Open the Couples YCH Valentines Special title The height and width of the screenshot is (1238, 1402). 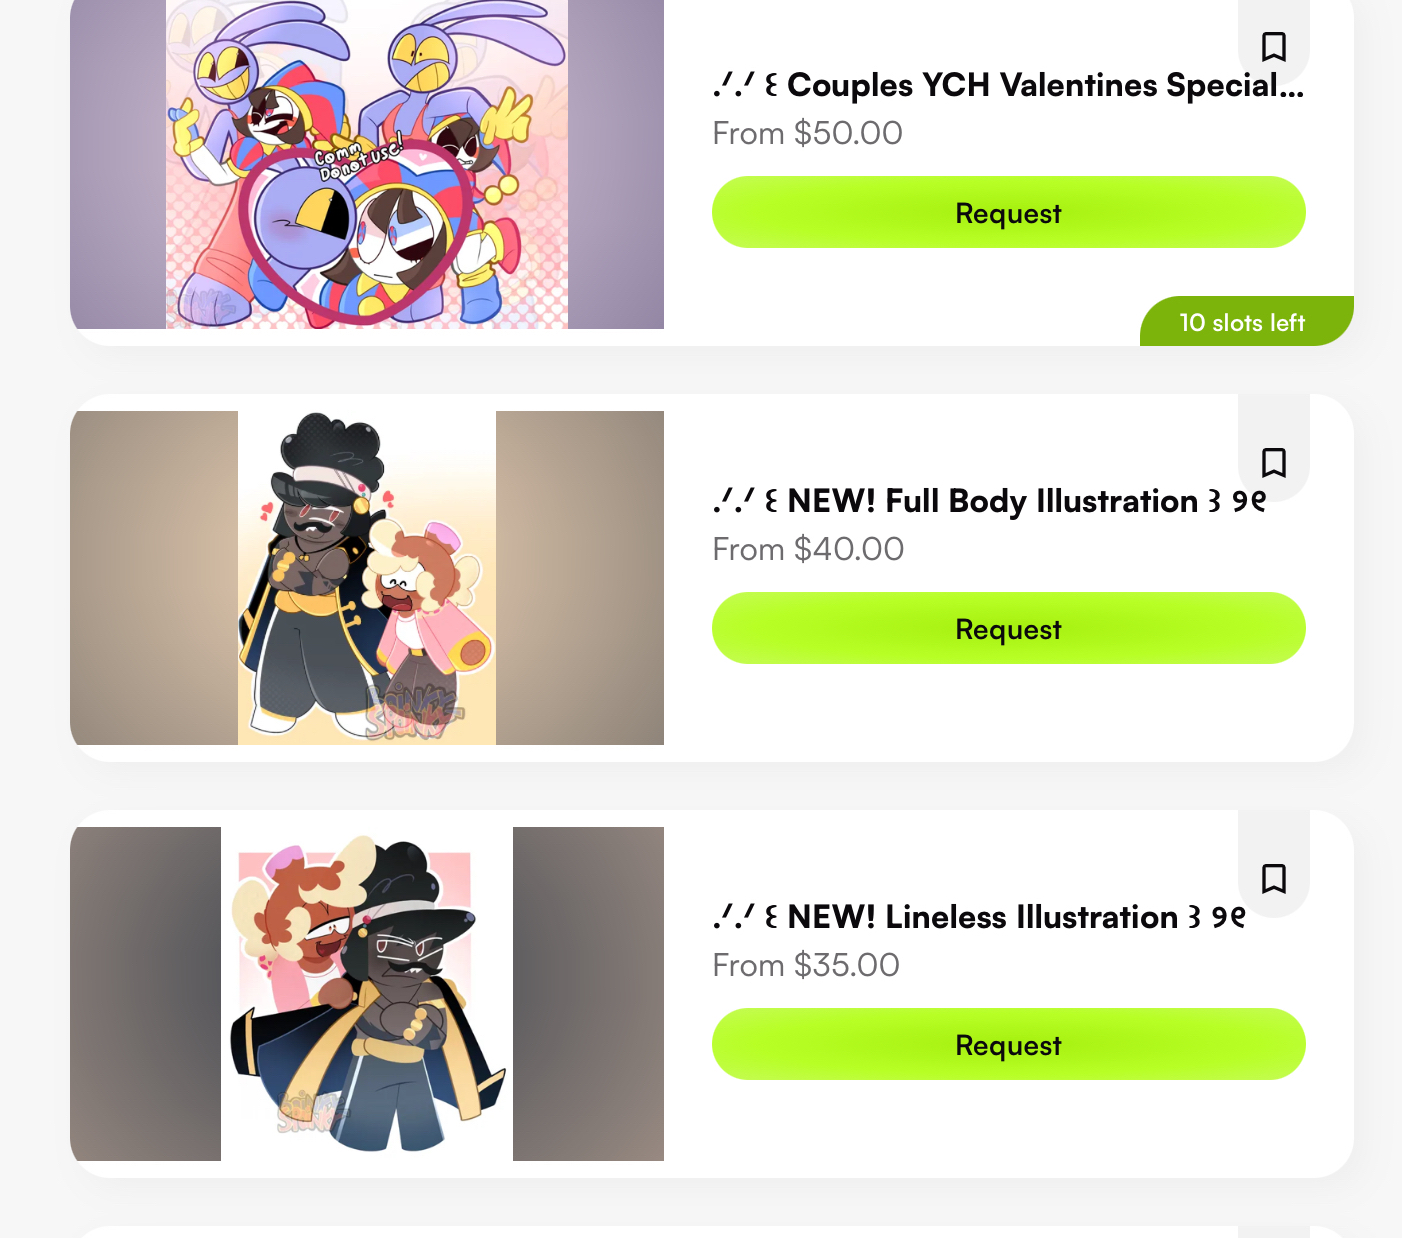click(x=1008, y=85)
